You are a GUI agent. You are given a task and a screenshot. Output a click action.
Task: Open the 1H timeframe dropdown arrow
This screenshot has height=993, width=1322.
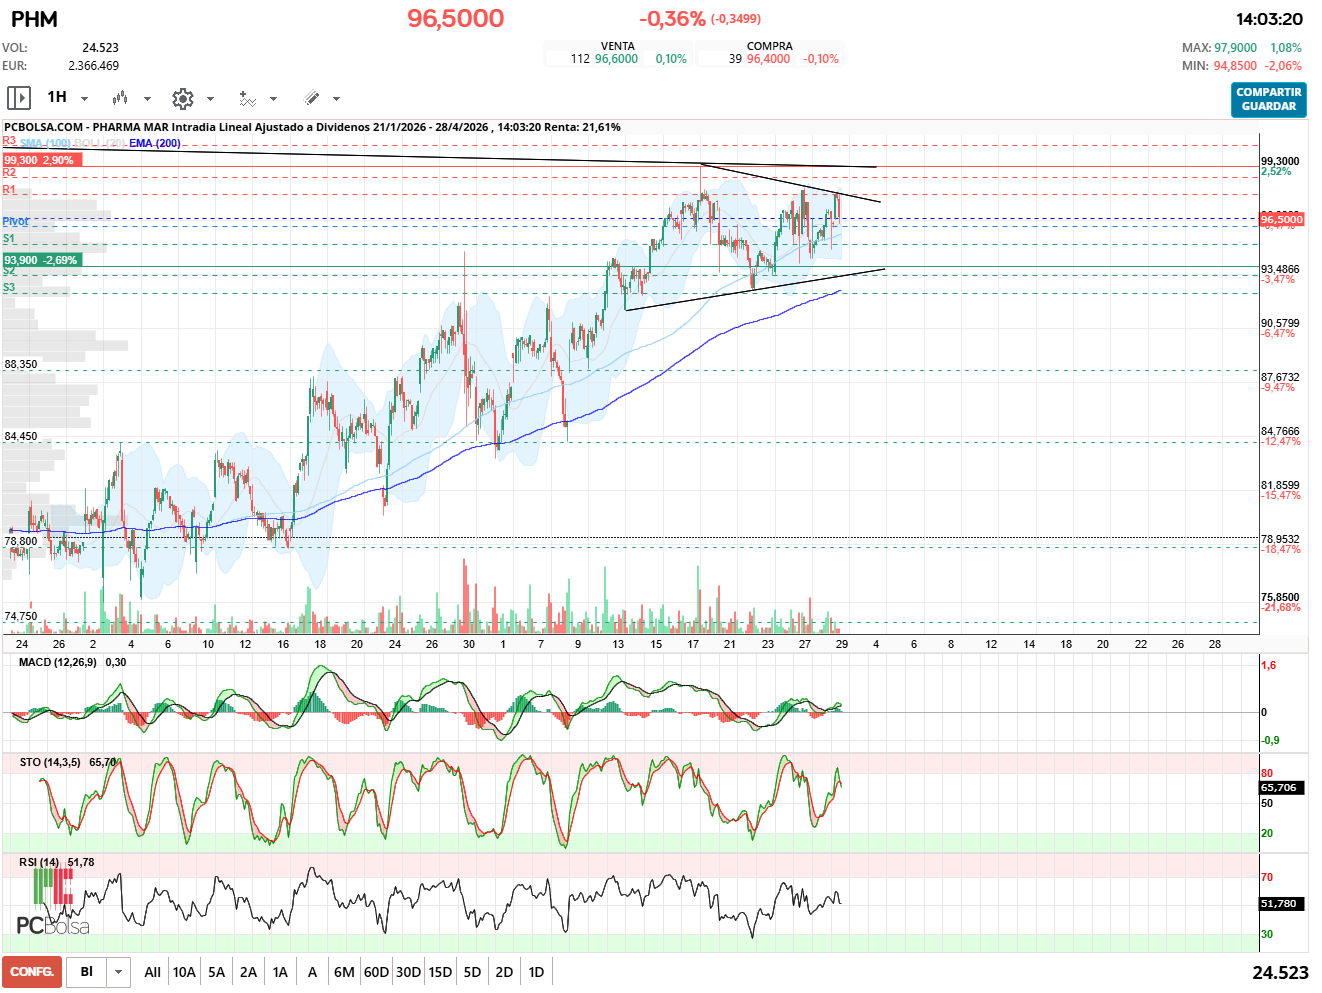pos(85,99)
